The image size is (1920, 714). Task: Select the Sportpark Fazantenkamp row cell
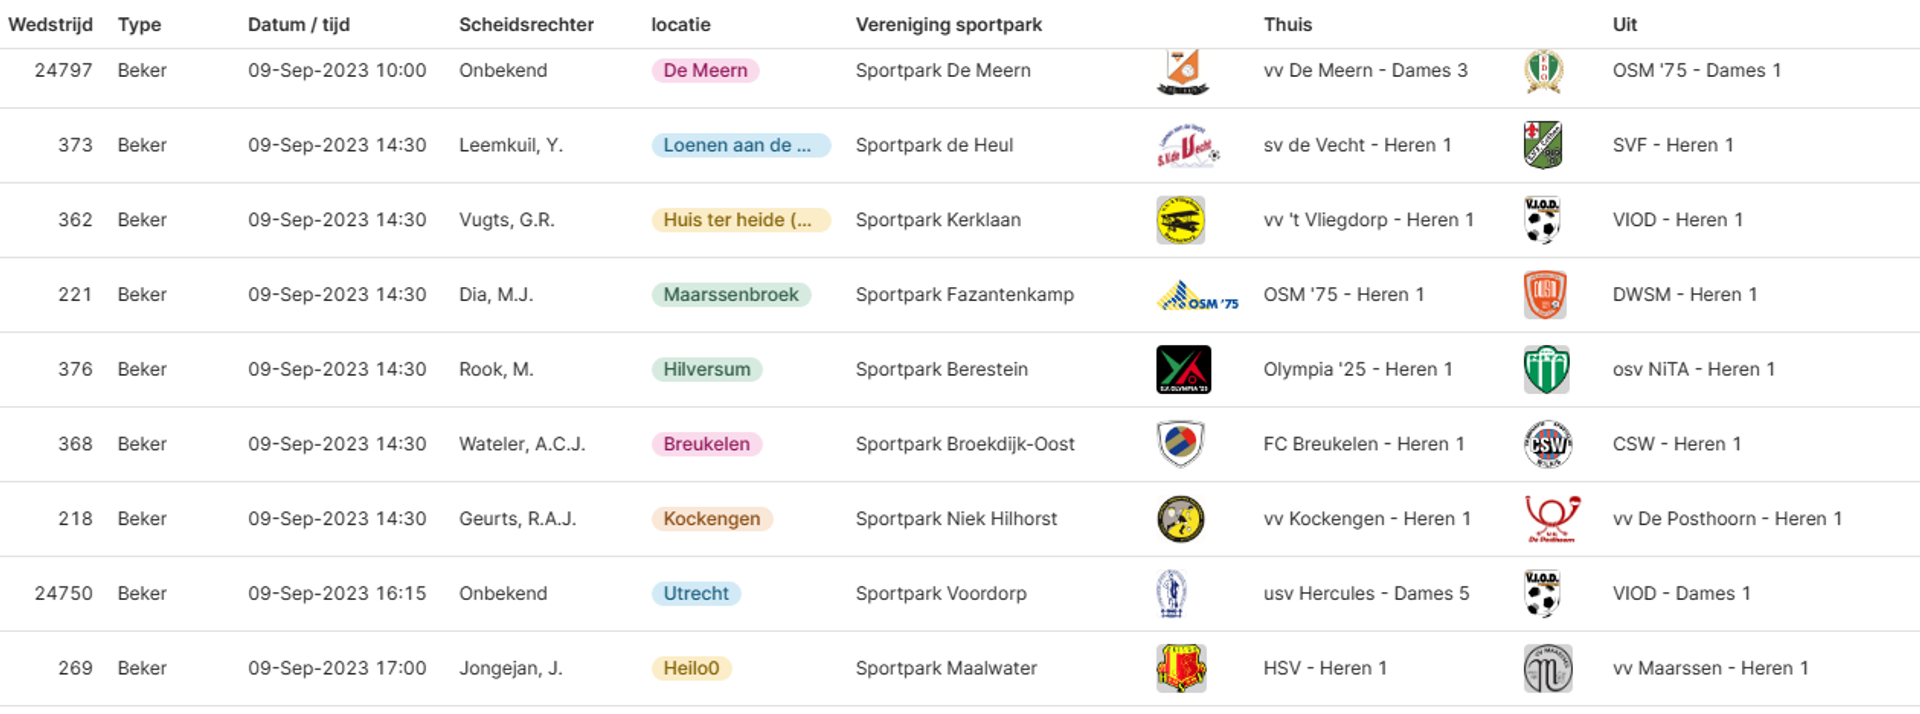pos(965,295)
